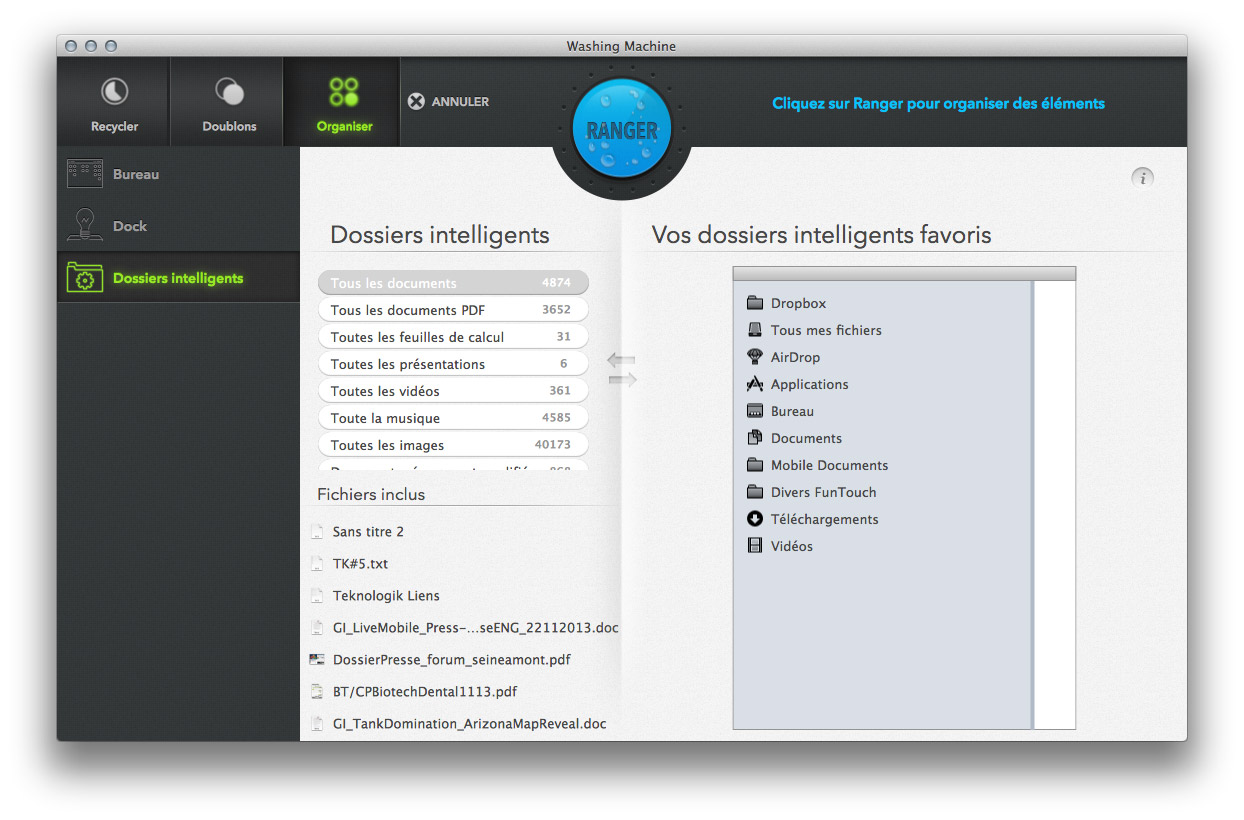Switch to the Doublons tab

(x=229, y=102)
